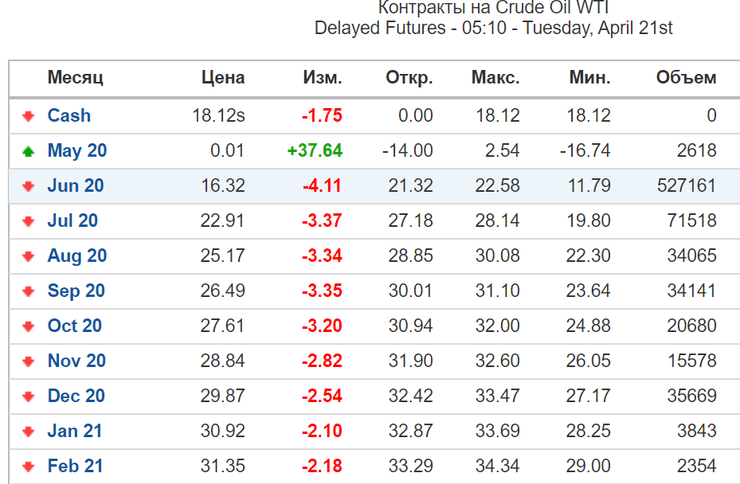
Task: Click the red down arrow beside Feb 21
Action: coord(28,466)
